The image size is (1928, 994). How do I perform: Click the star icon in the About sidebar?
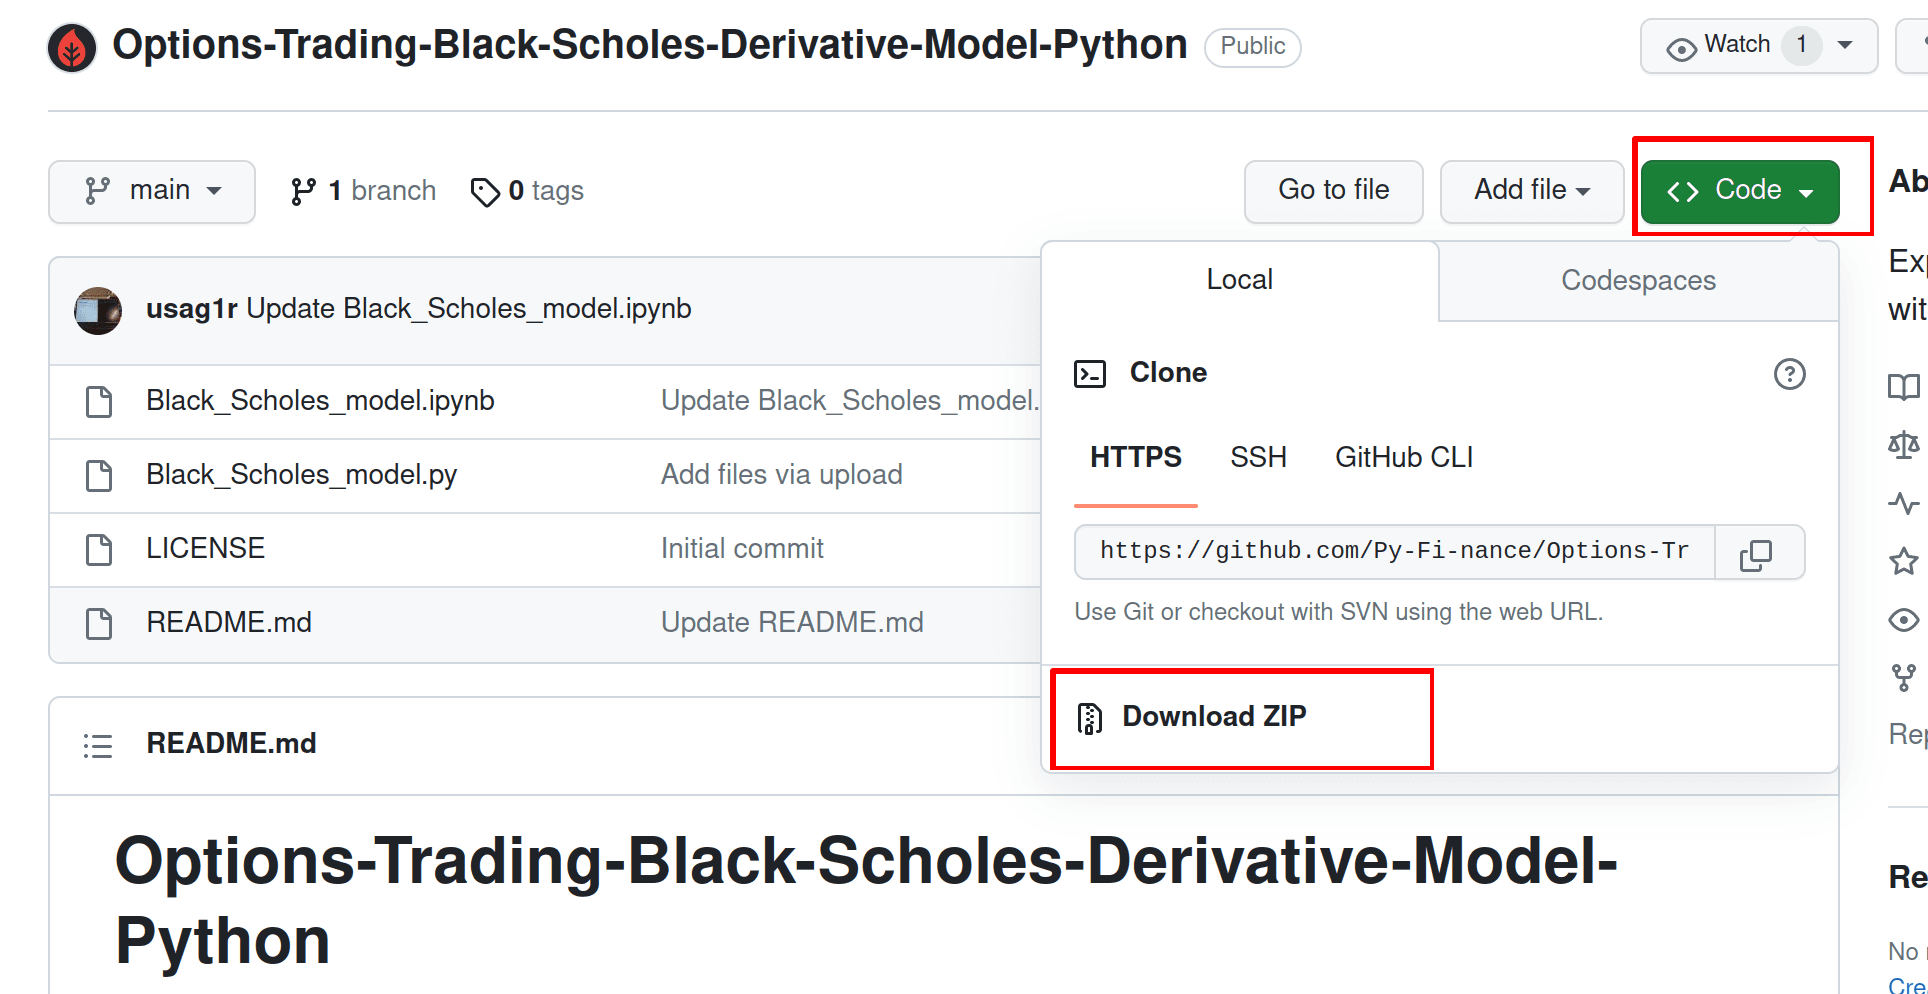[x=1903, y=561]
